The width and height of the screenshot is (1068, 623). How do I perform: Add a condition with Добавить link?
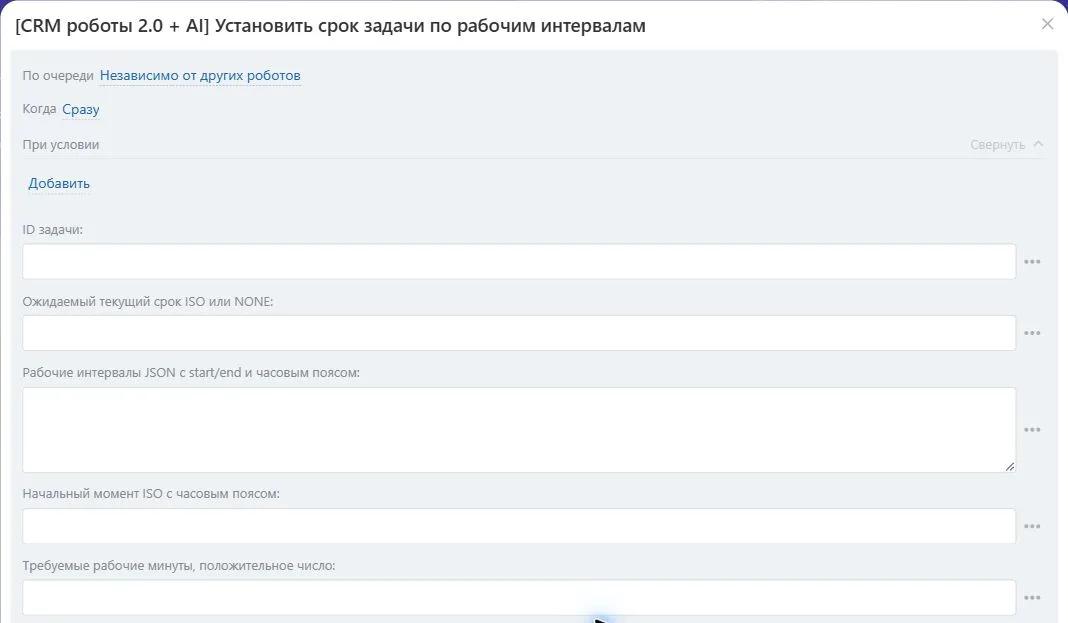[59, 183]
